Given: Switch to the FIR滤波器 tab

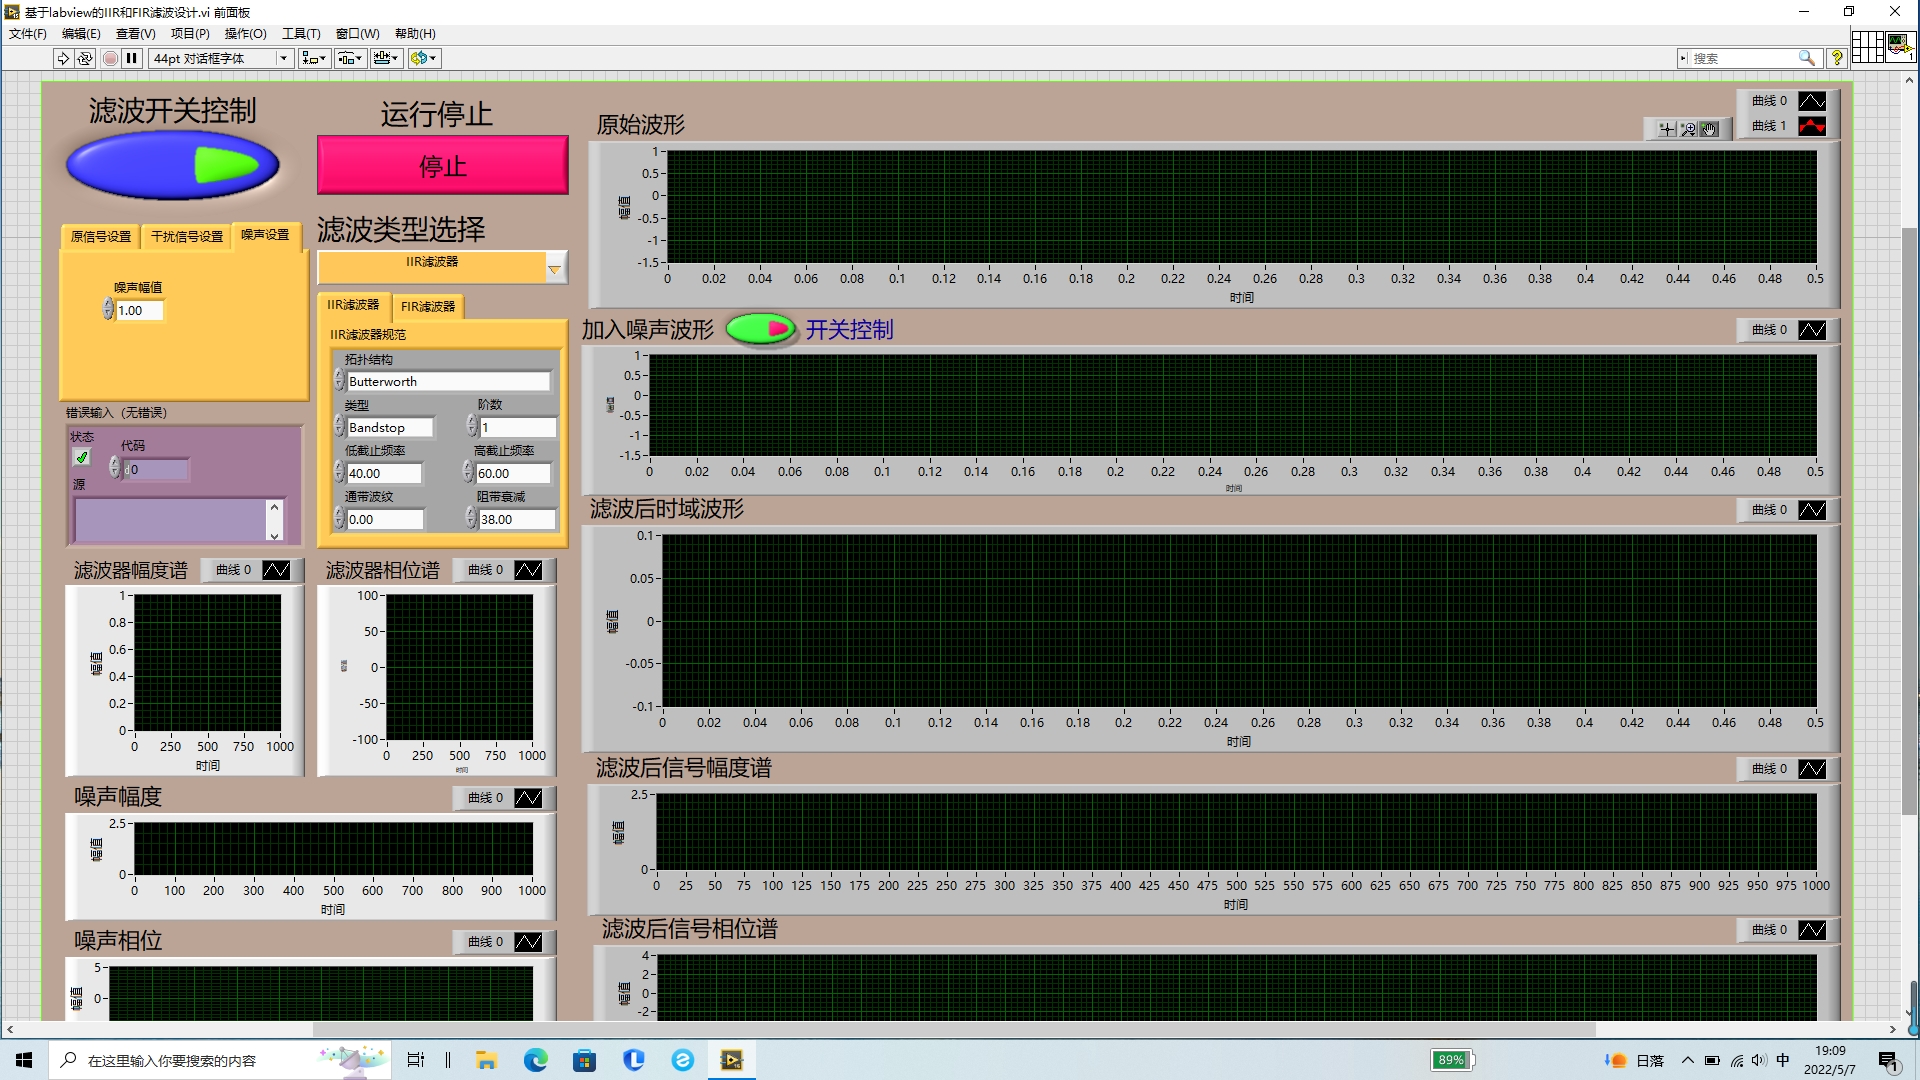Looking at the screenshot, I should (428, 307).
